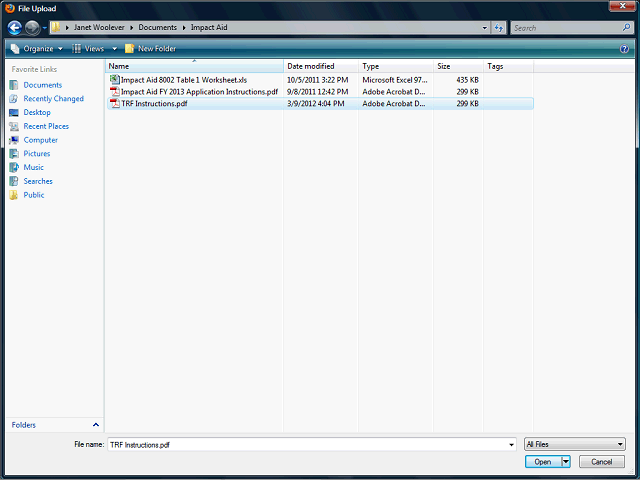Click the Public folder sidebar icon
This screenshot has height=480, width=640.
14,195
